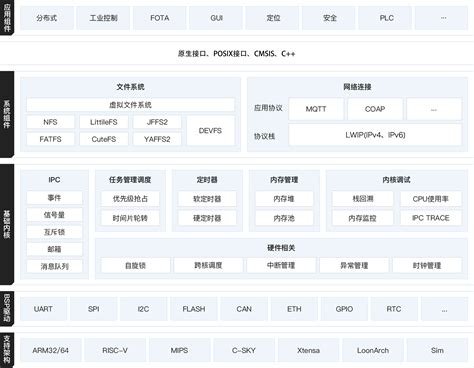The width and height of the screenshot is (474, 368).
Task: Select the CPU使用率 box
Action: 431,199
